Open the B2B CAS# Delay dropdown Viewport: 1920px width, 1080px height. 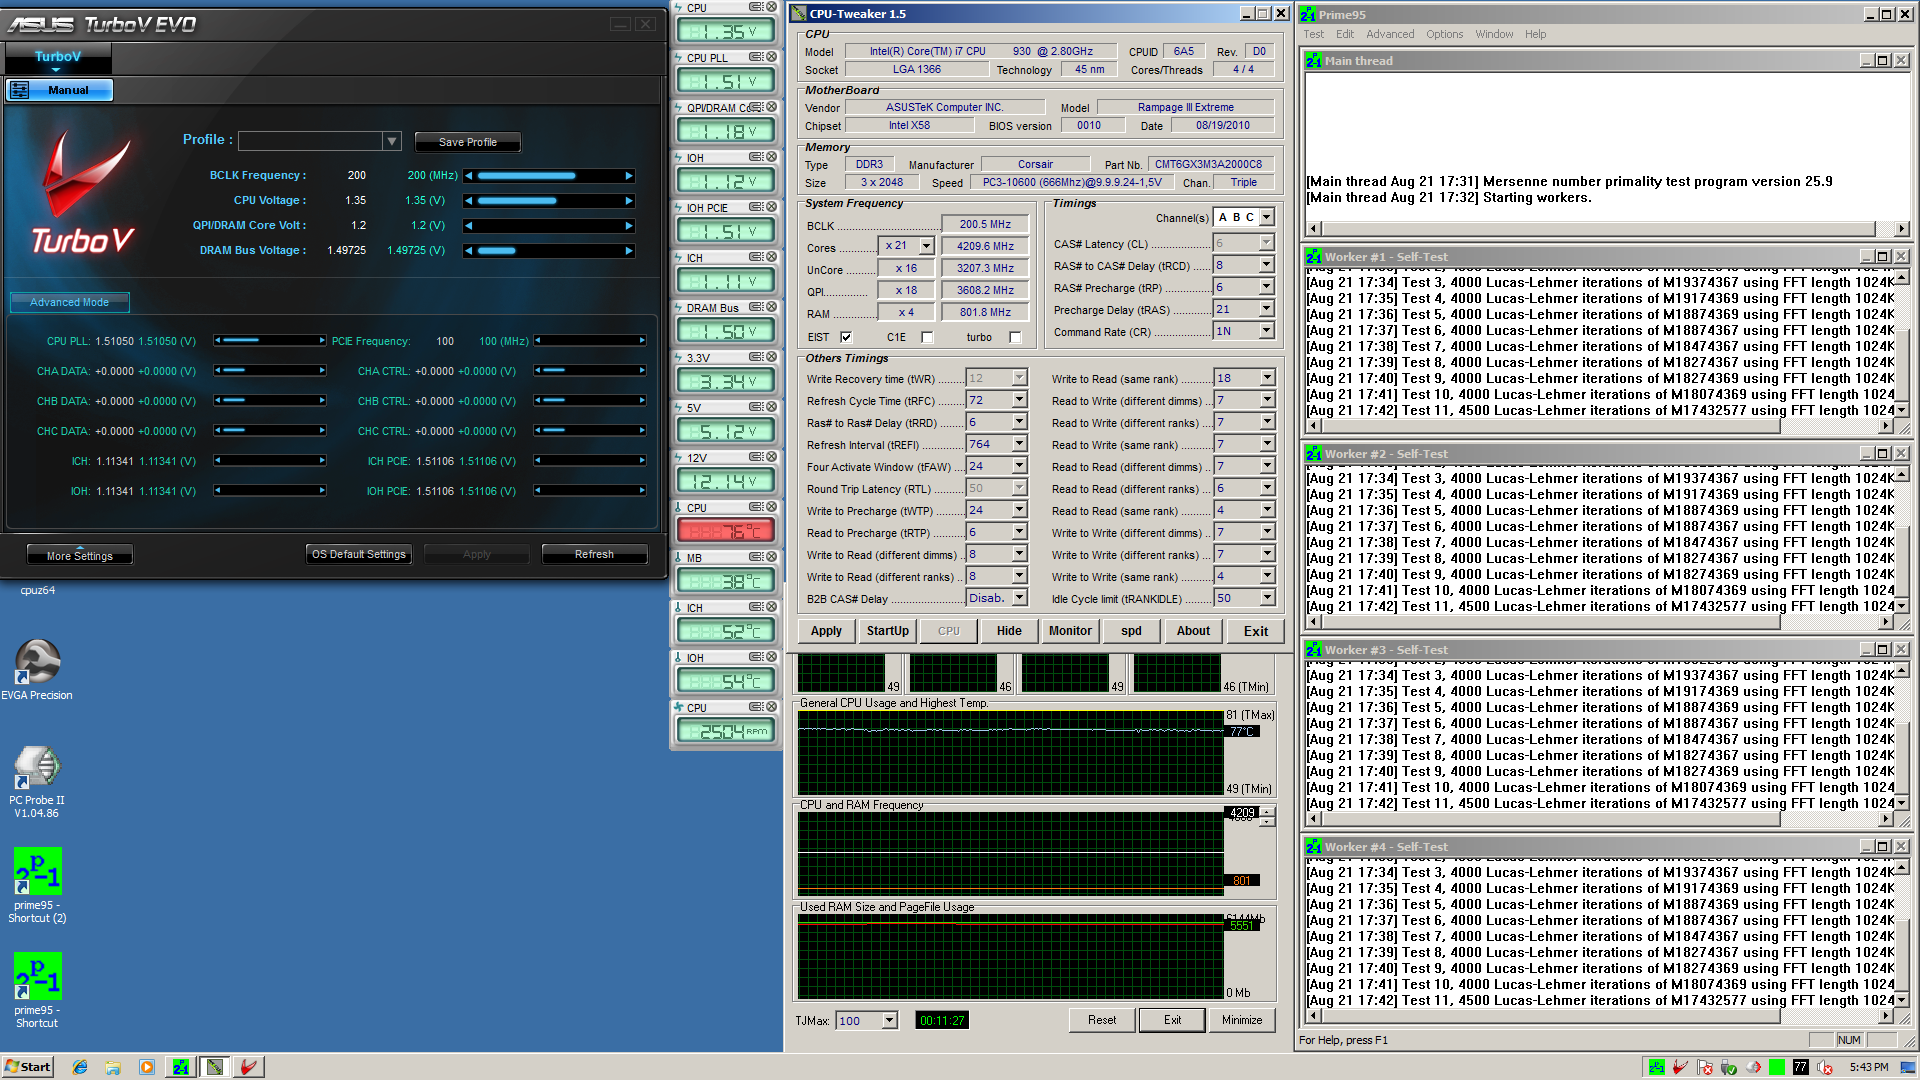(x=1019, y=598)
